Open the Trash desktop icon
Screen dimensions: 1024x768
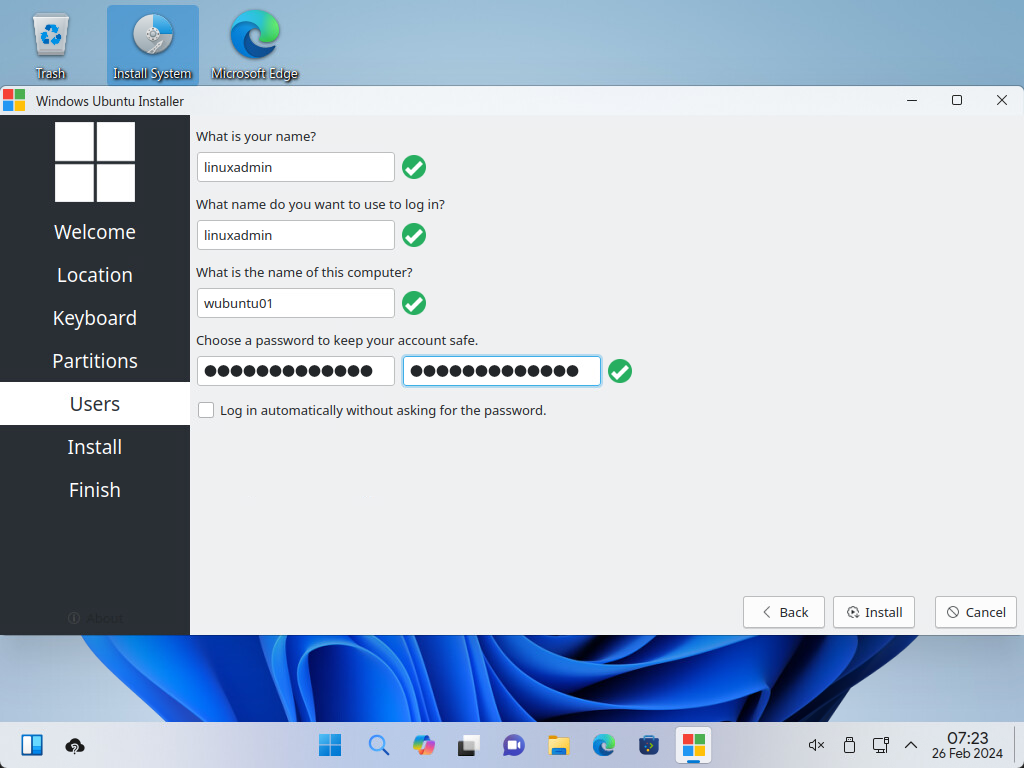coord(50,45)
